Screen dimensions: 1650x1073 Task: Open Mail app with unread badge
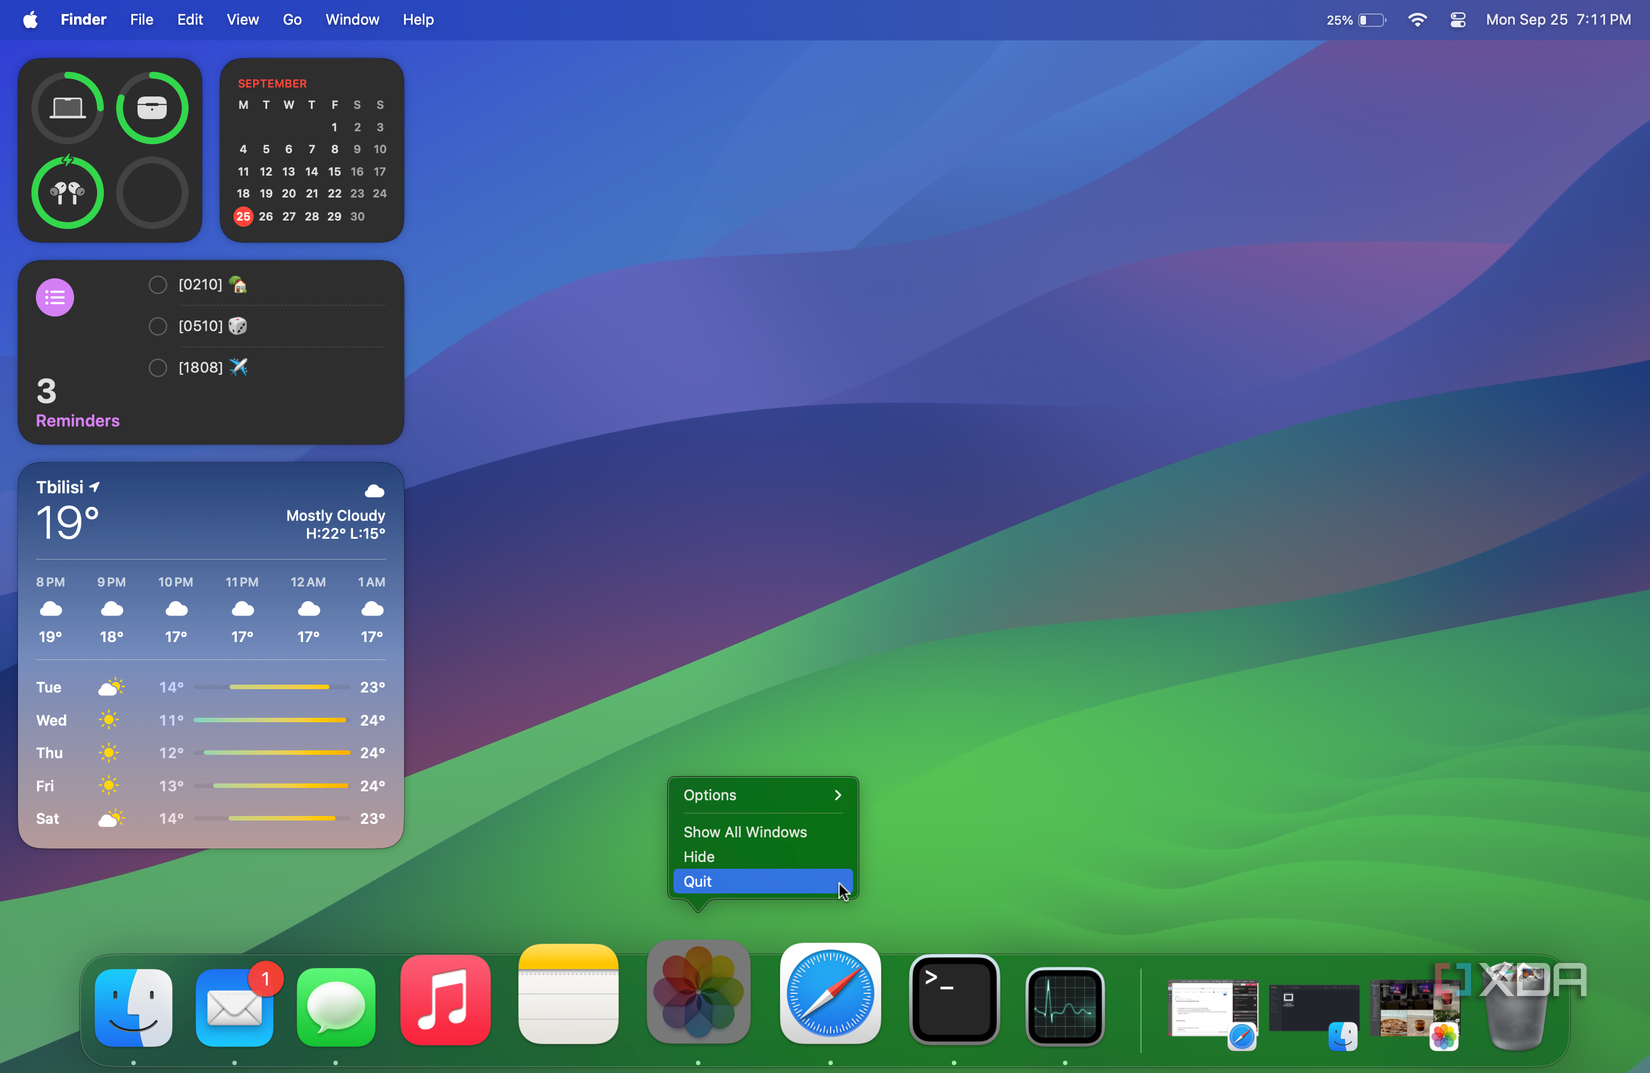pos(234,1007)
